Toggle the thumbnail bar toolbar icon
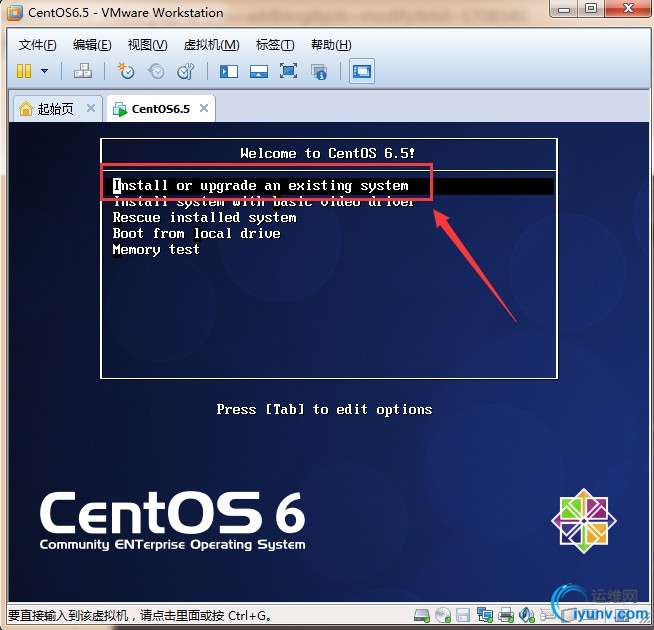The width and height of the screenshot is (654, 630). tap(259, 71)
